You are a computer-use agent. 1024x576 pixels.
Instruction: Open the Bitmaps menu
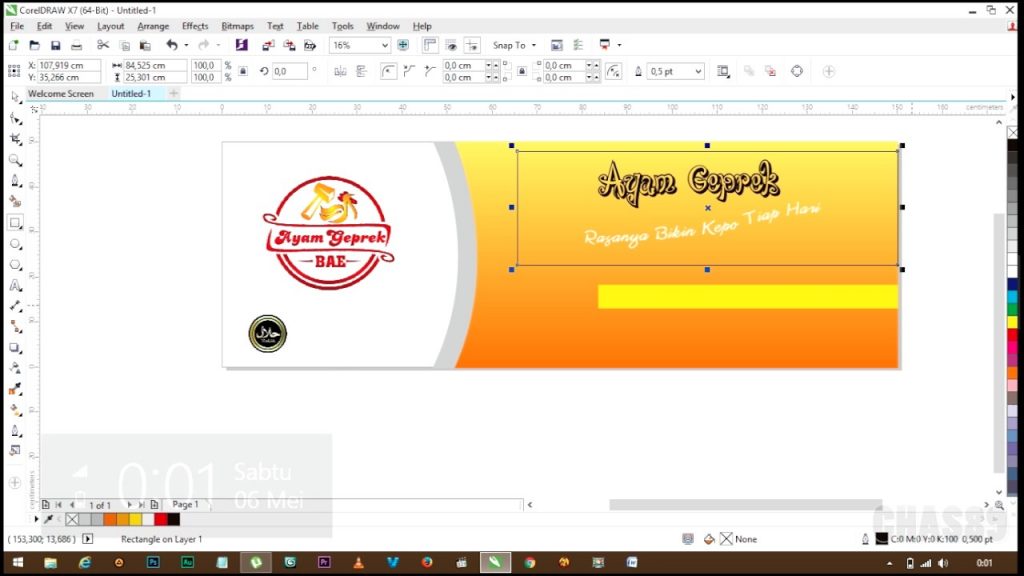tap(237, 26)
